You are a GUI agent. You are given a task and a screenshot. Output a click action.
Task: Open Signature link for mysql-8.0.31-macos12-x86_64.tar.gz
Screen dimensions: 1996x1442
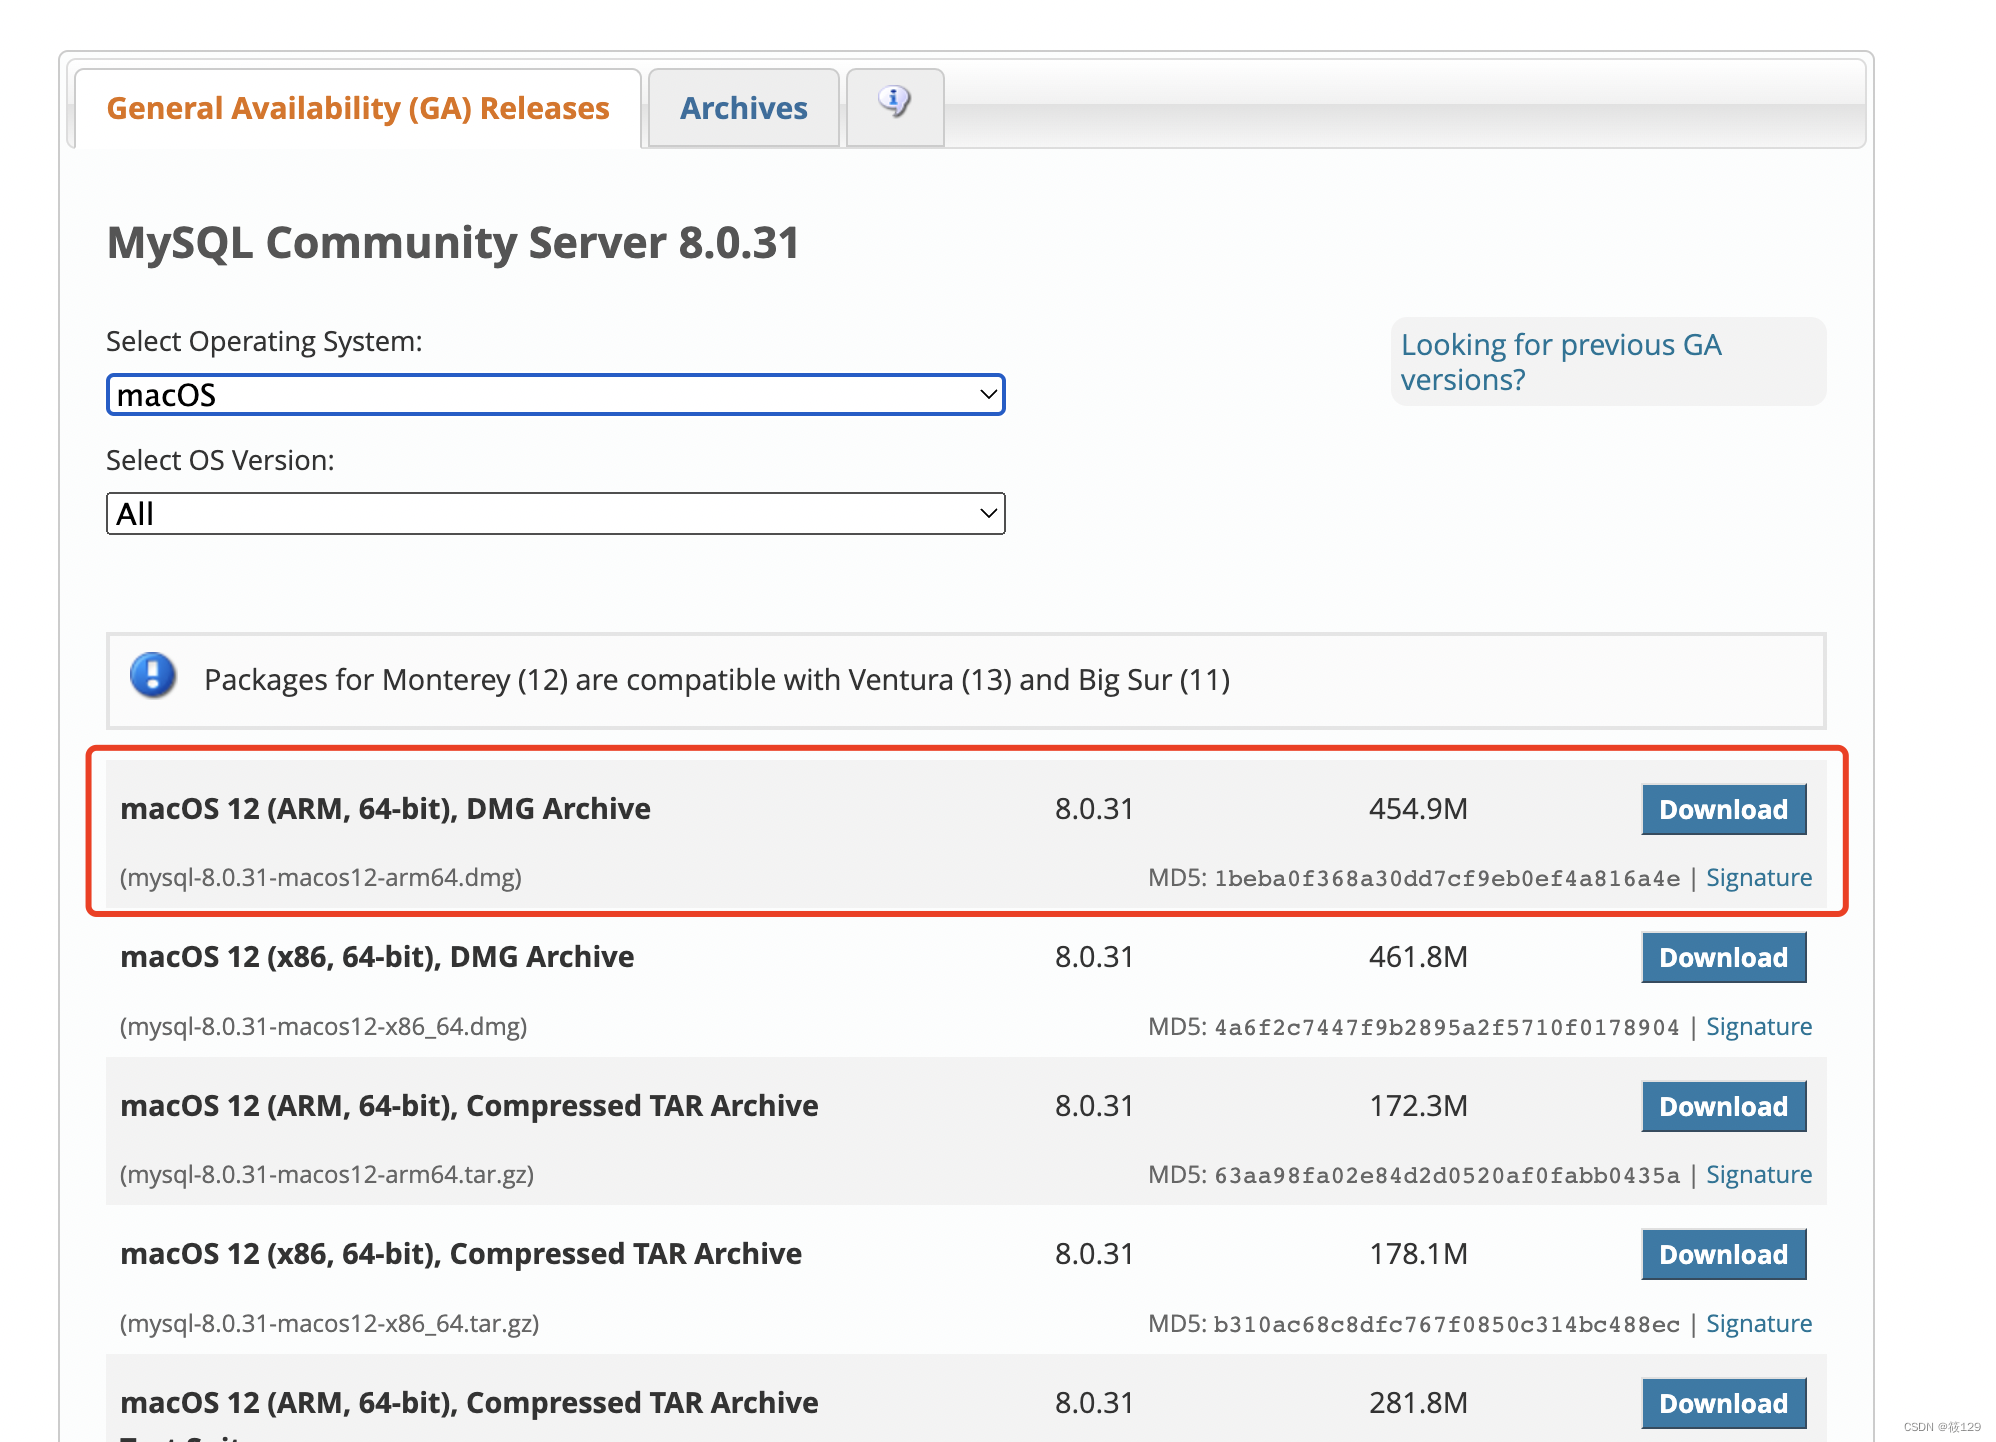pyautogui.click(x=1758, y=1324)
